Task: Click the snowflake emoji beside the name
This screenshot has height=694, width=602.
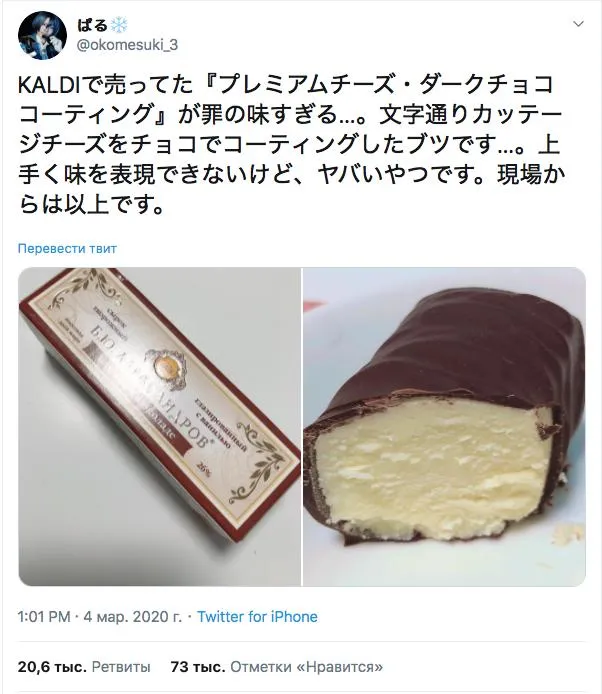Action: pos(119,25)
